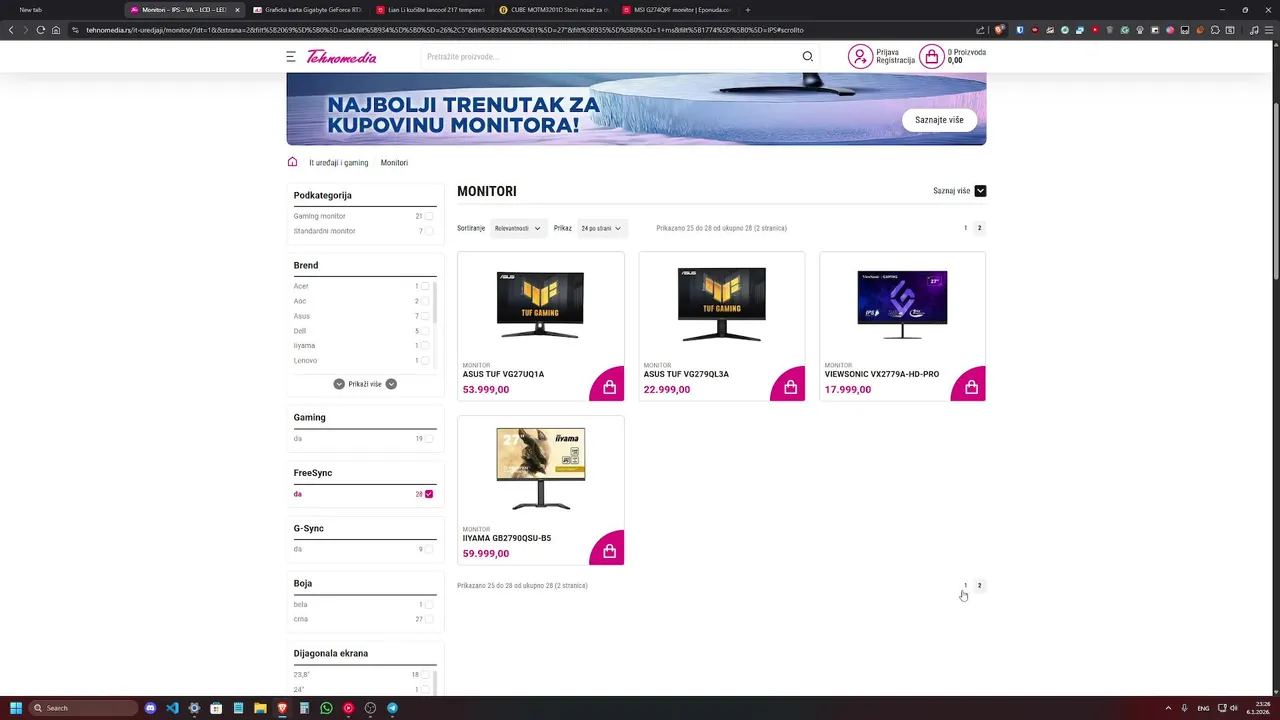The width and height of the screenshot is (1280, 720).
Task: Click the search magnifier icon
Action: (807, 57)
